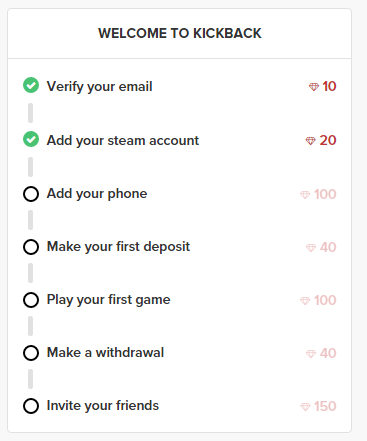The width and height of the screenshot is (367, 441).
Task: Click the gem icon on Add your phone row
Action: tap(305, 195)
